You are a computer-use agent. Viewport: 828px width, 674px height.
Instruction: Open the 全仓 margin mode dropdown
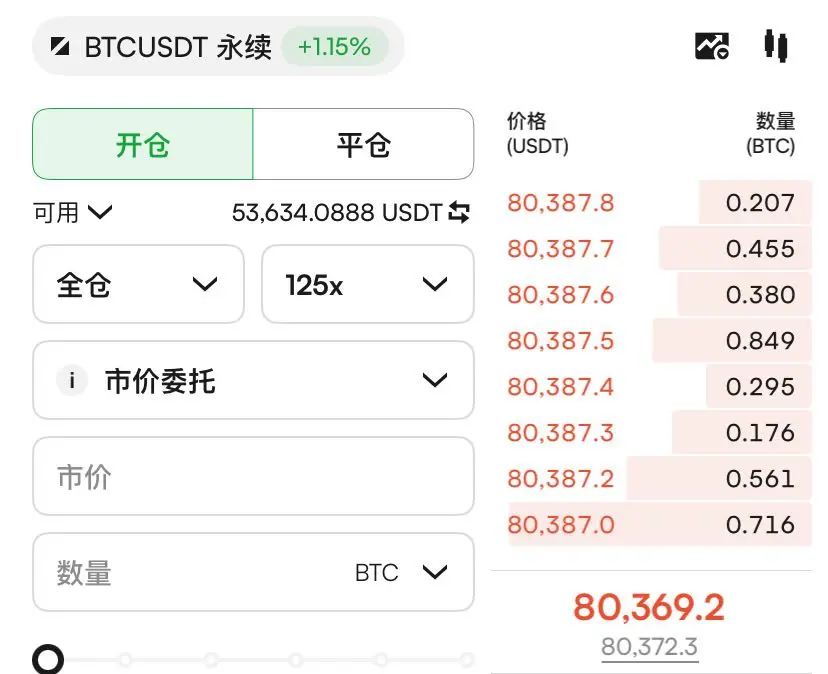138,284
